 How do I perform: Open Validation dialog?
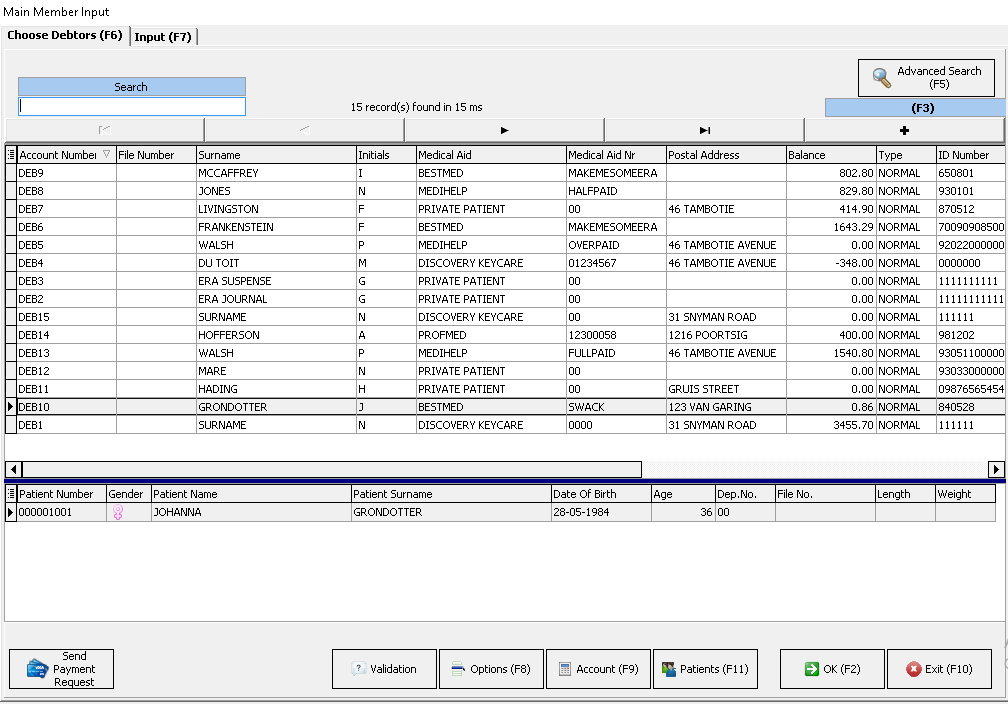coord(384,669)
